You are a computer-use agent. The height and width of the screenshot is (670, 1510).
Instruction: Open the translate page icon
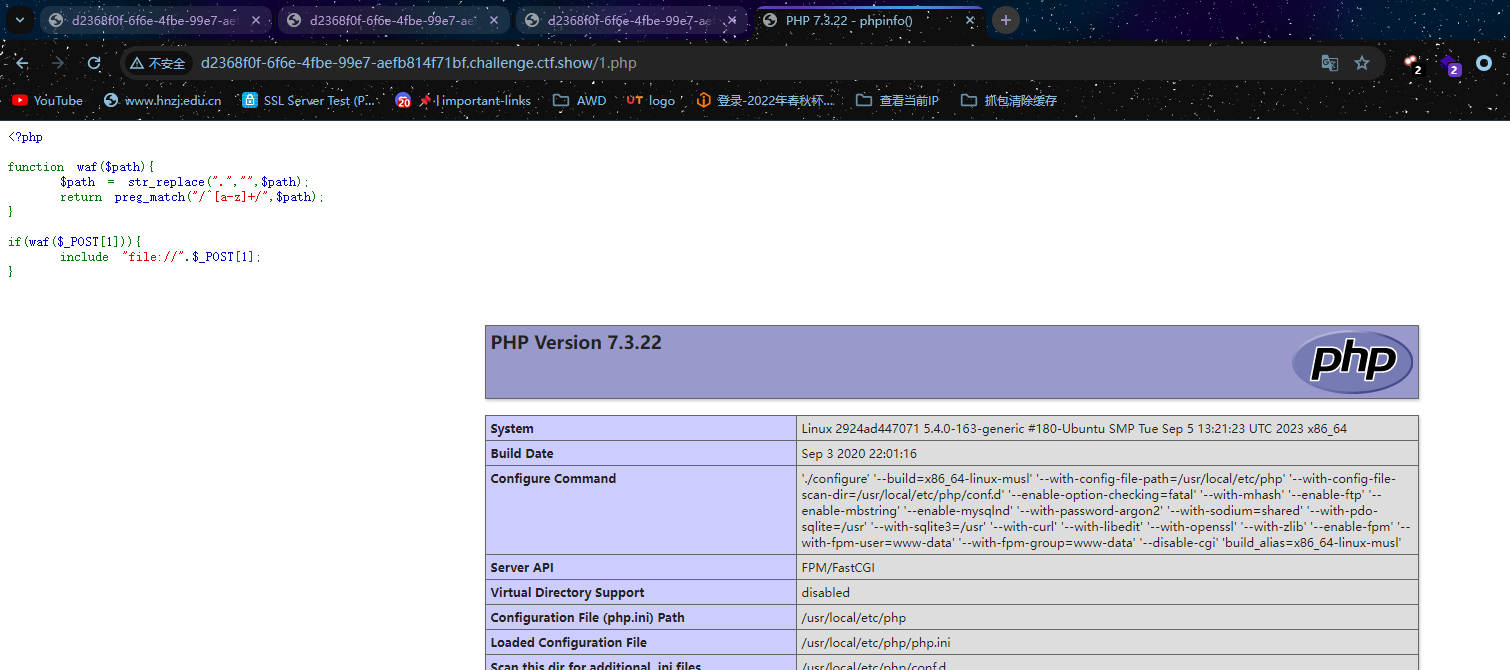(x=1329, y=63)
